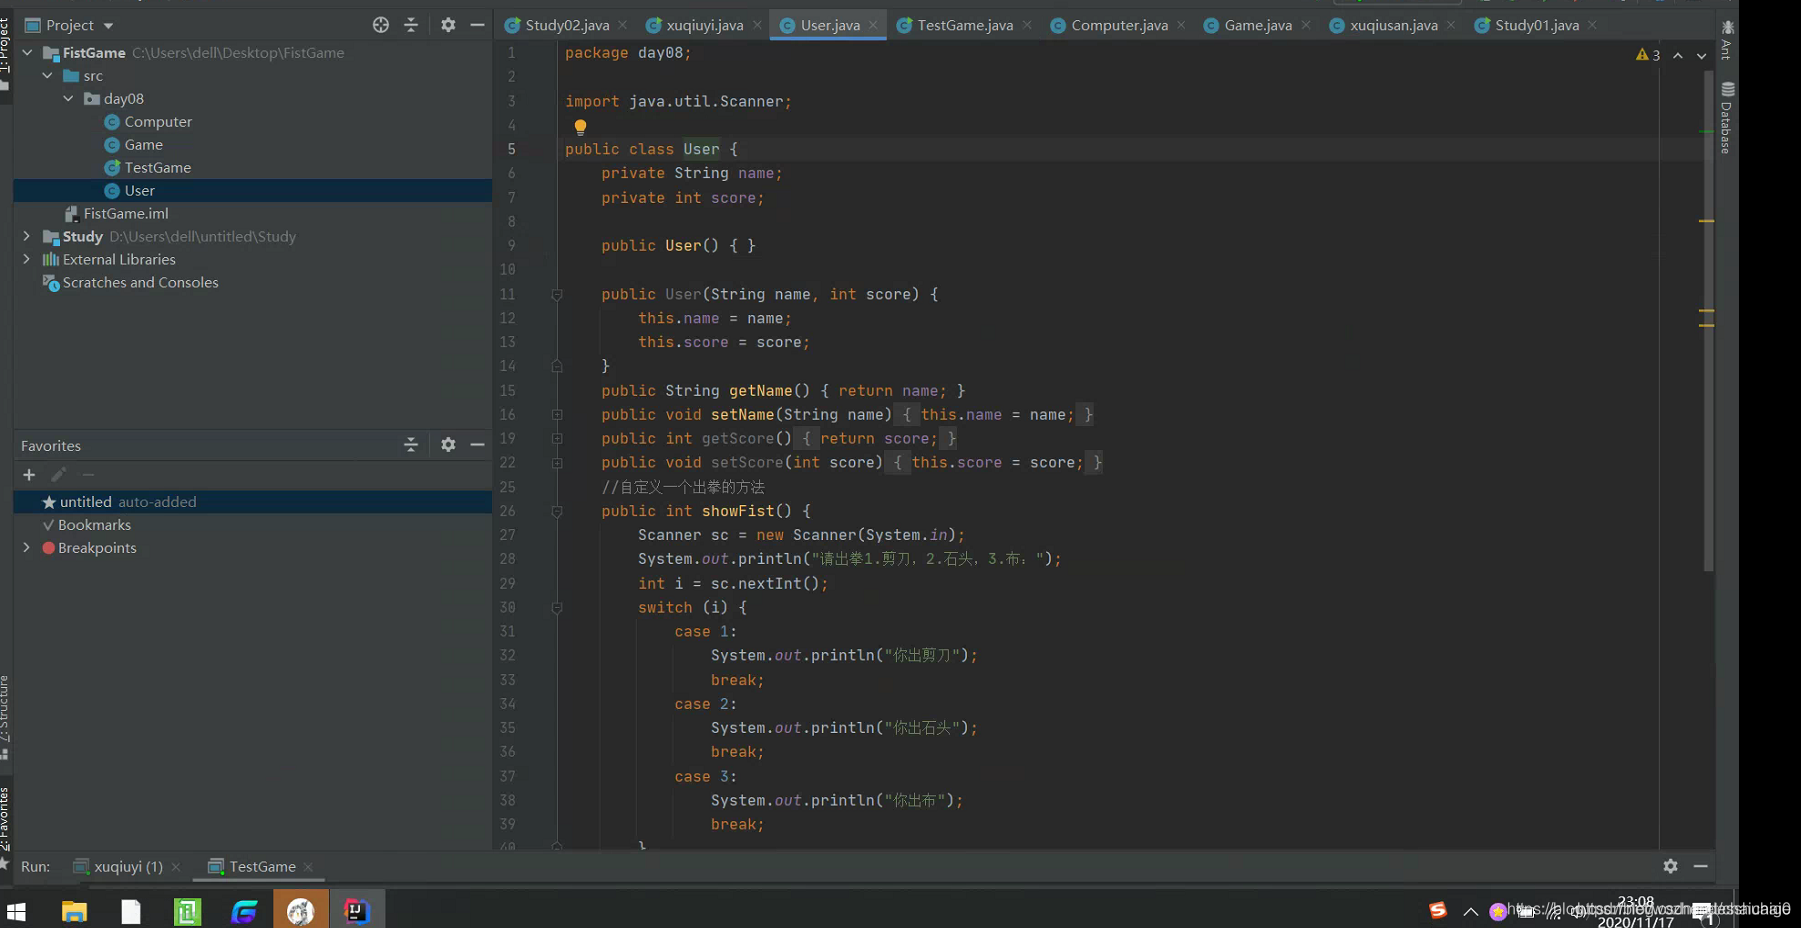Collapse the day08 package
This screenshot has width=1801, height=928.
[68, 98]
